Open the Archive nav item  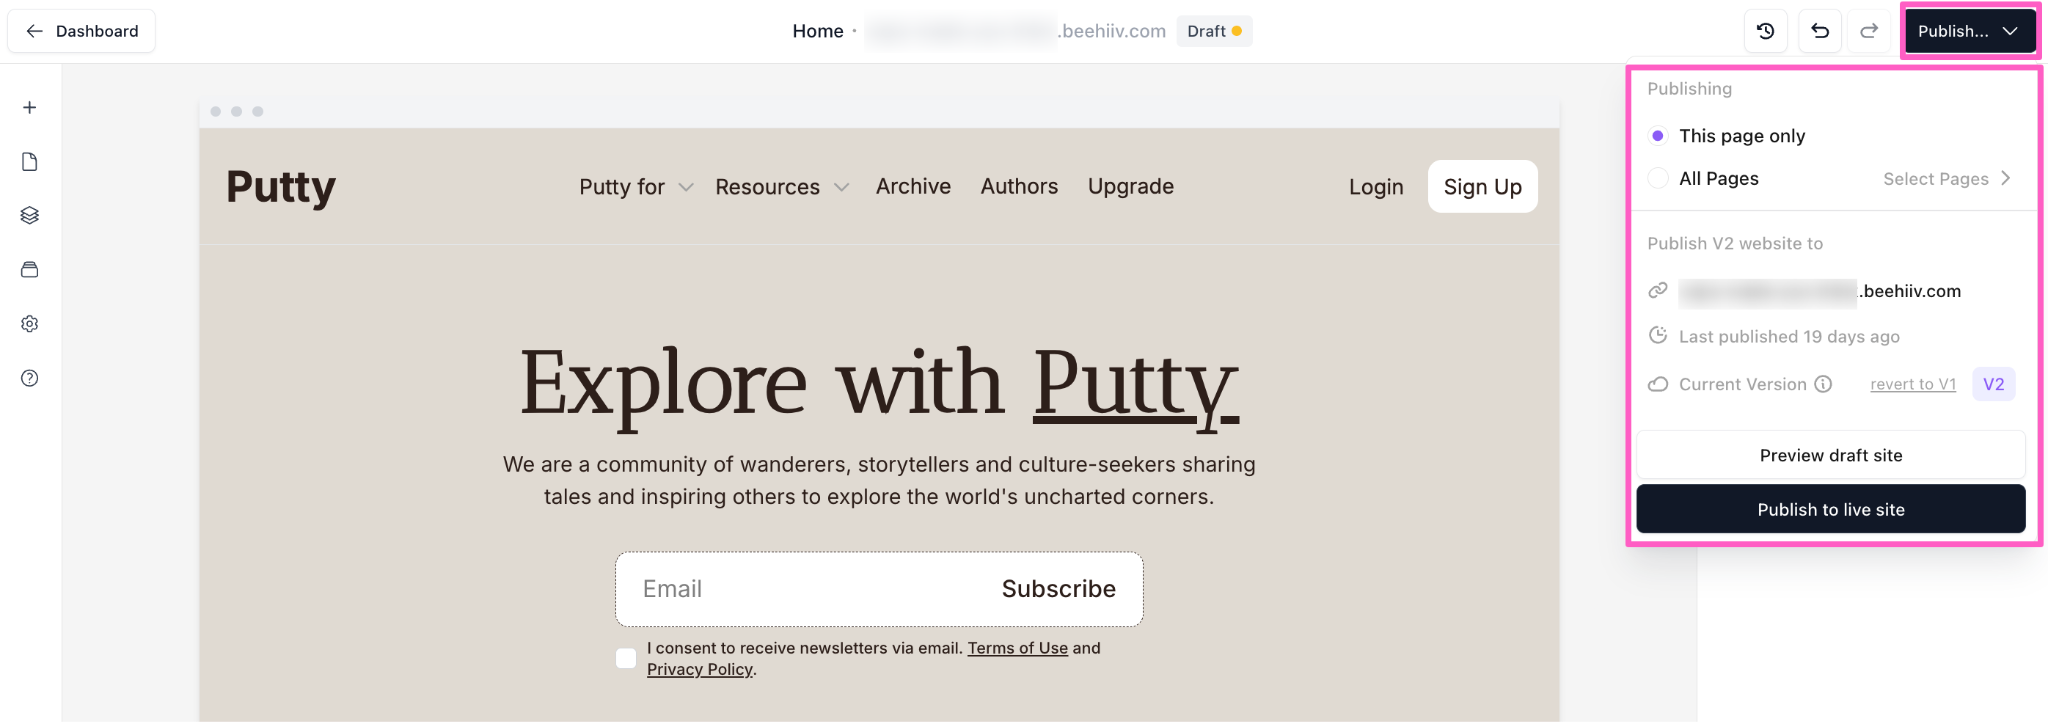[x=913, y=187]
